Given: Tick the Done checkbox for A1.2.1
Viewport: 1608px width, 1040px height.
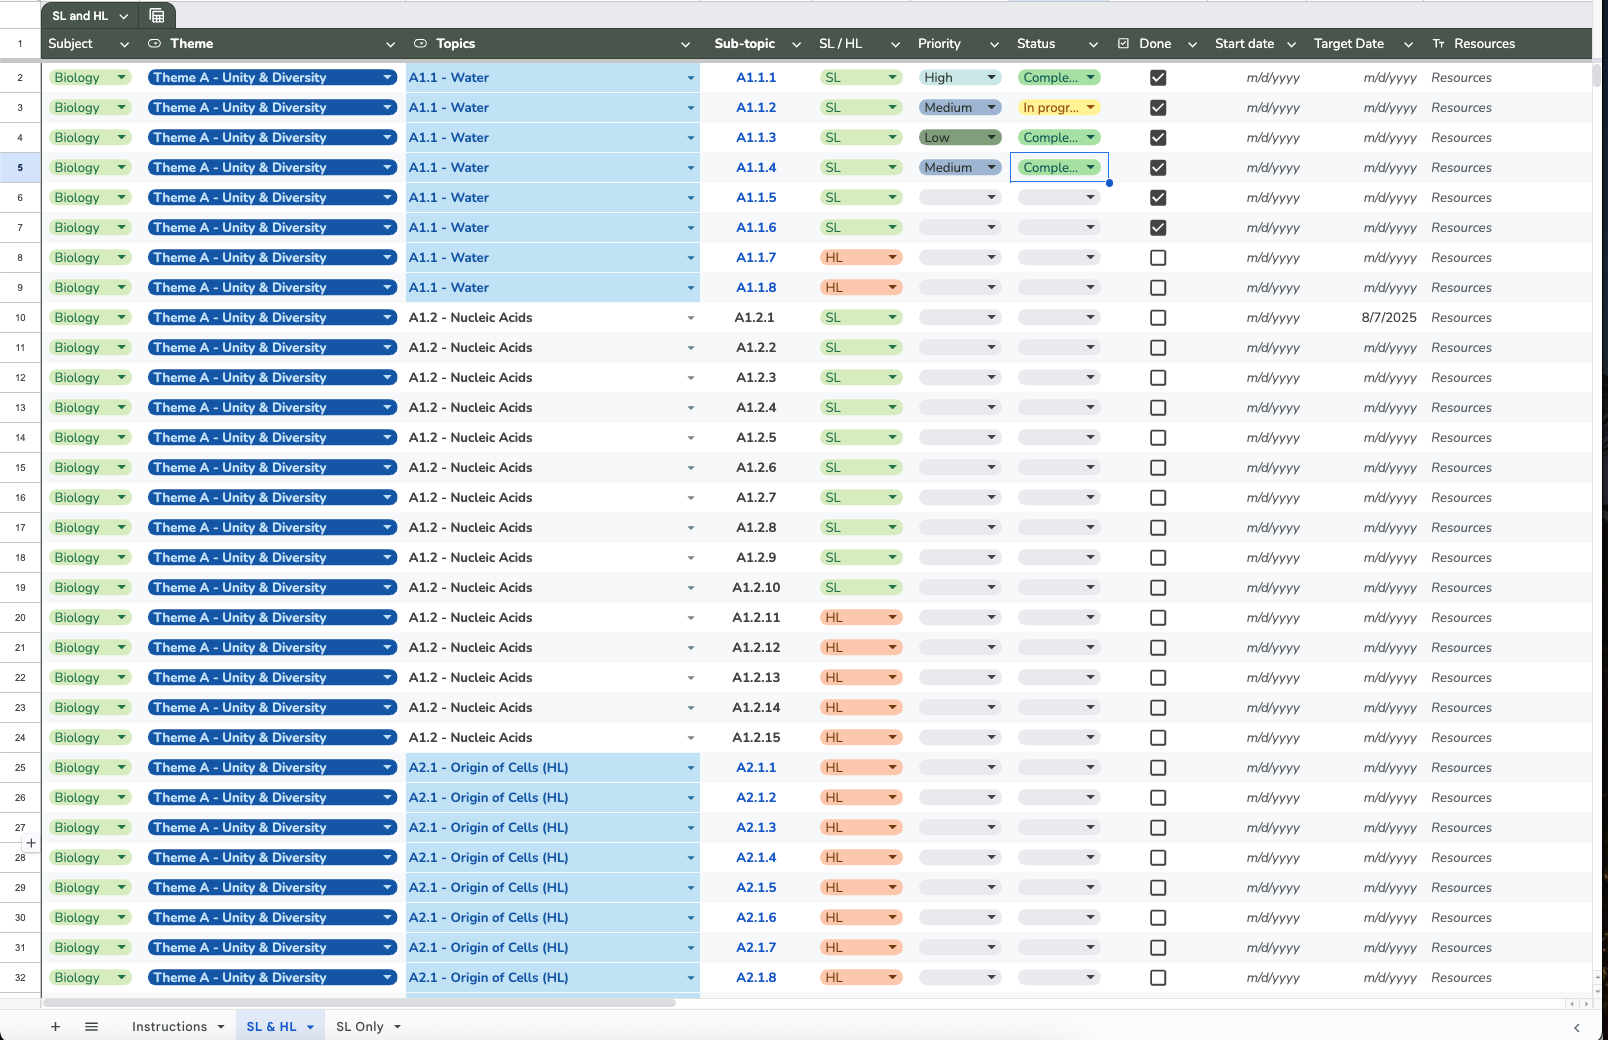Looking at the screenshot, I should click(x=1158, y=318).
